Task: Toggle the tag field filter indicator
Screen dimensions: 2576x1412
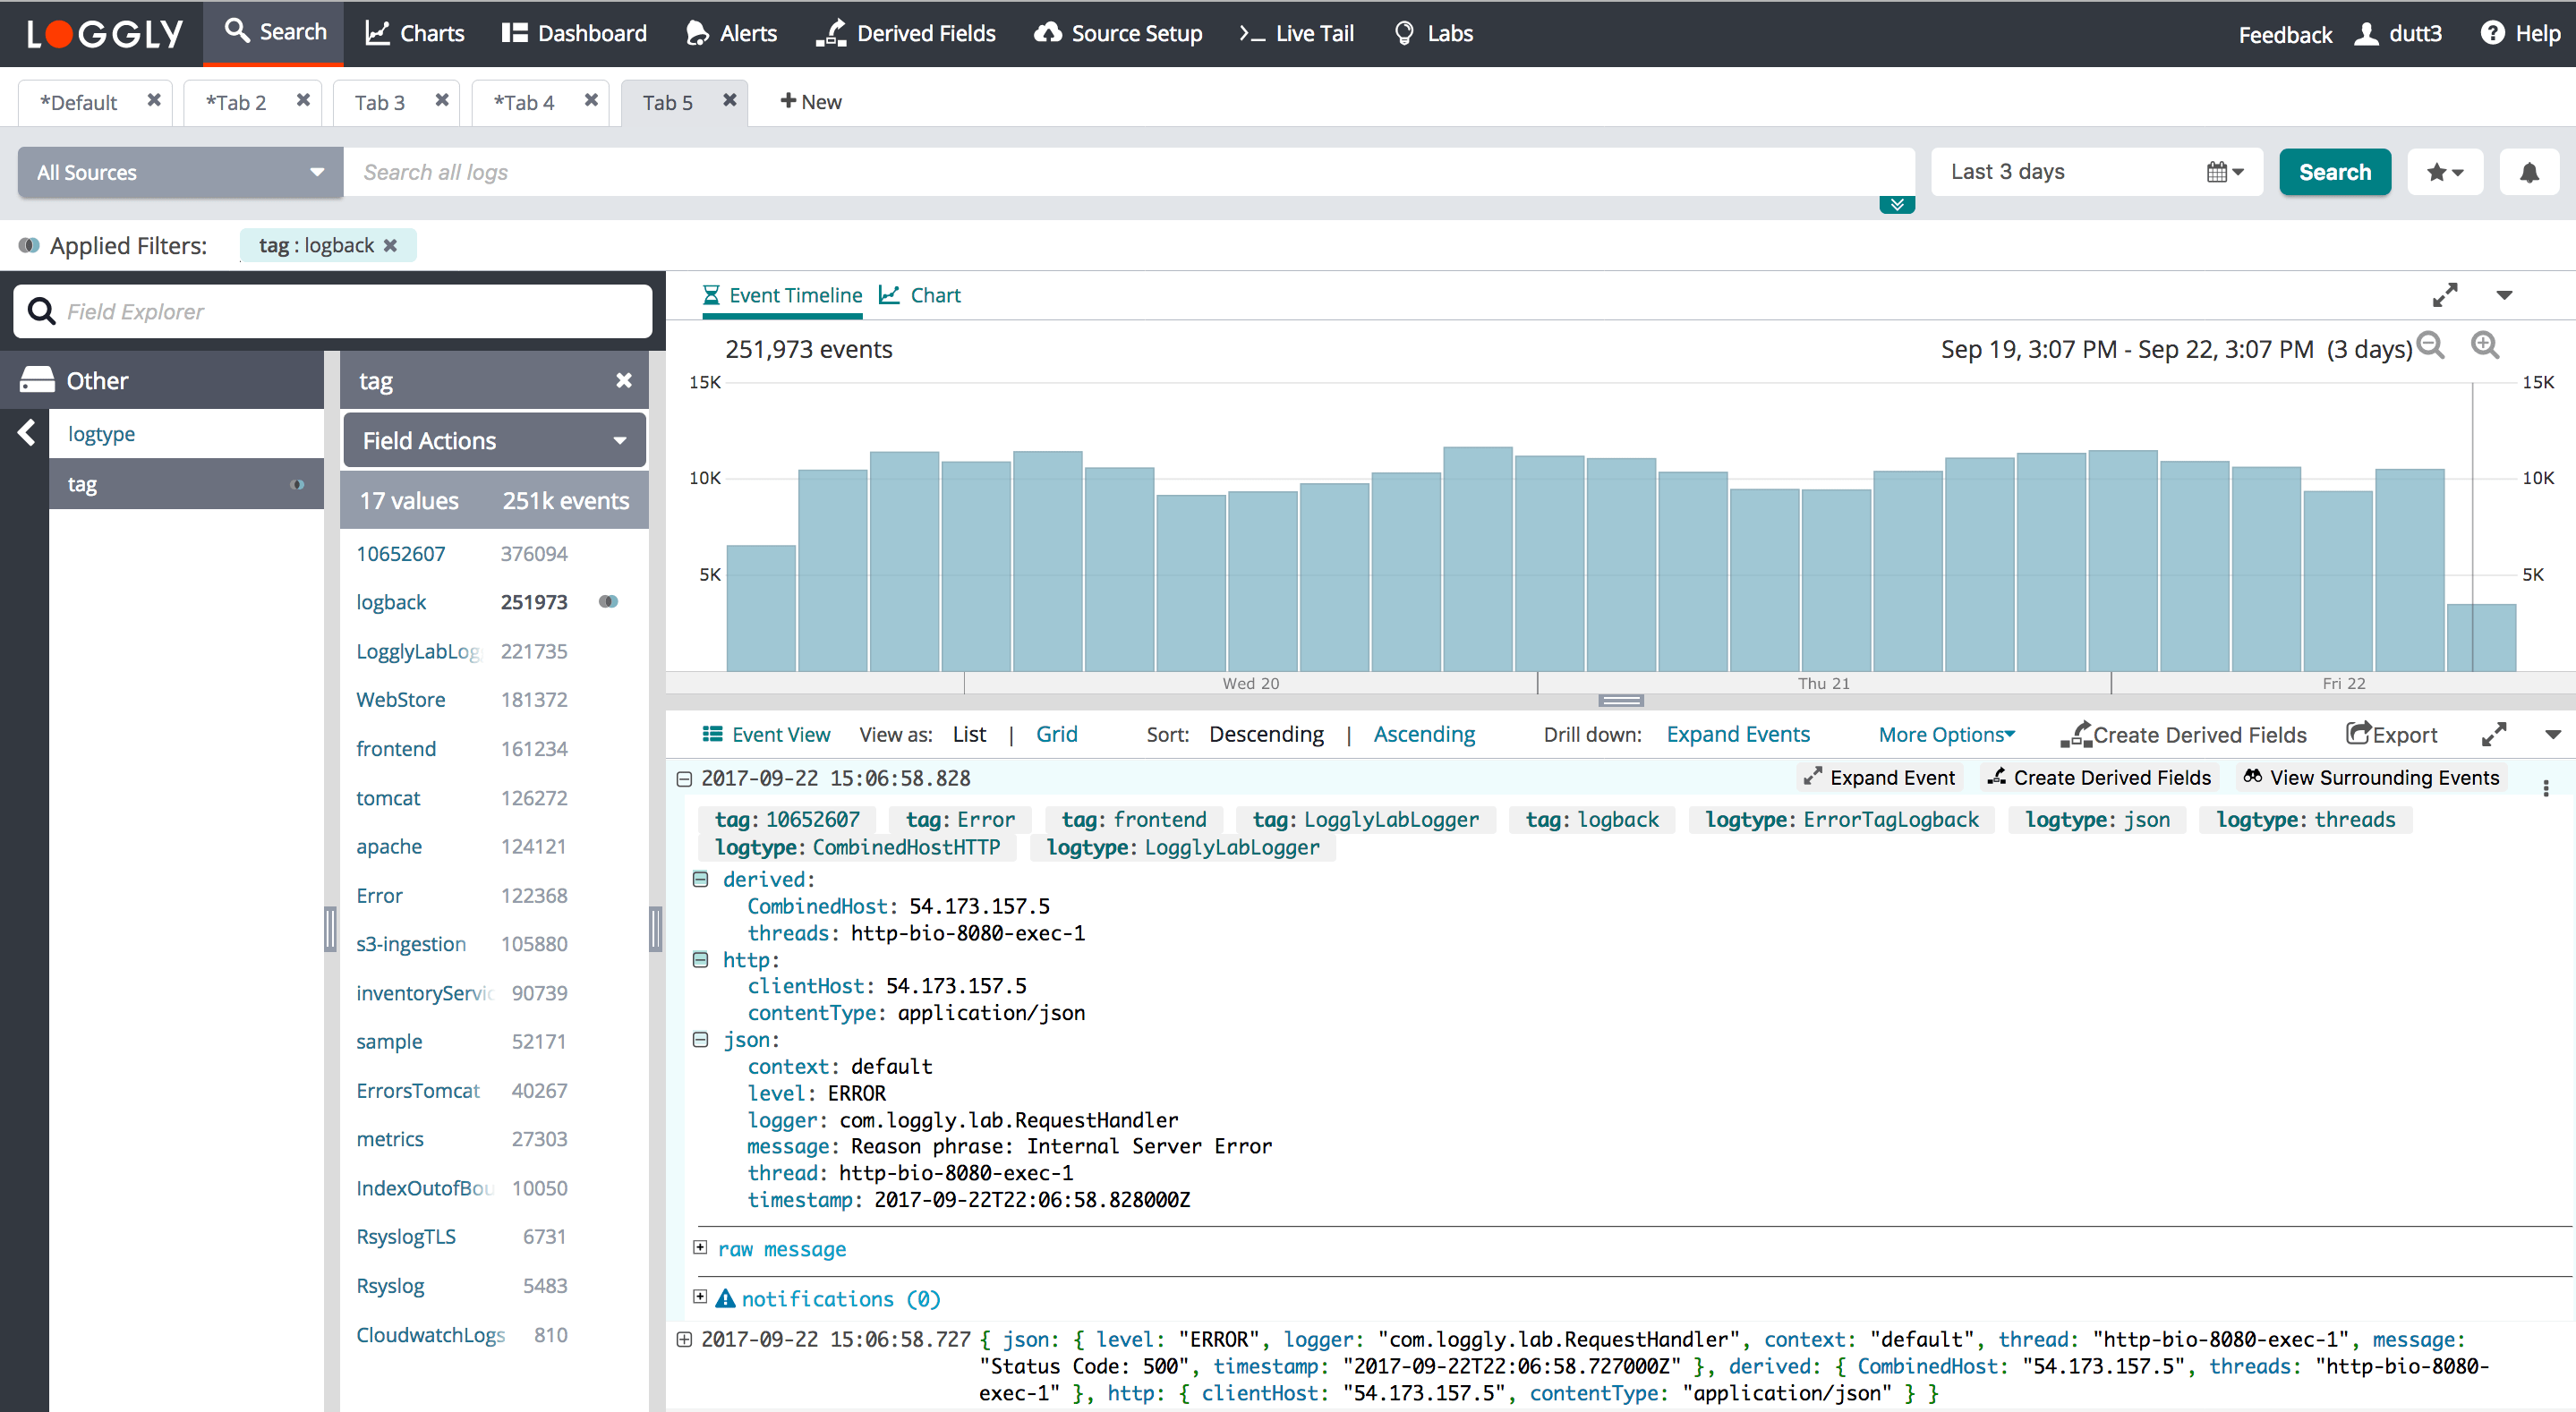Action: point(297,485)
